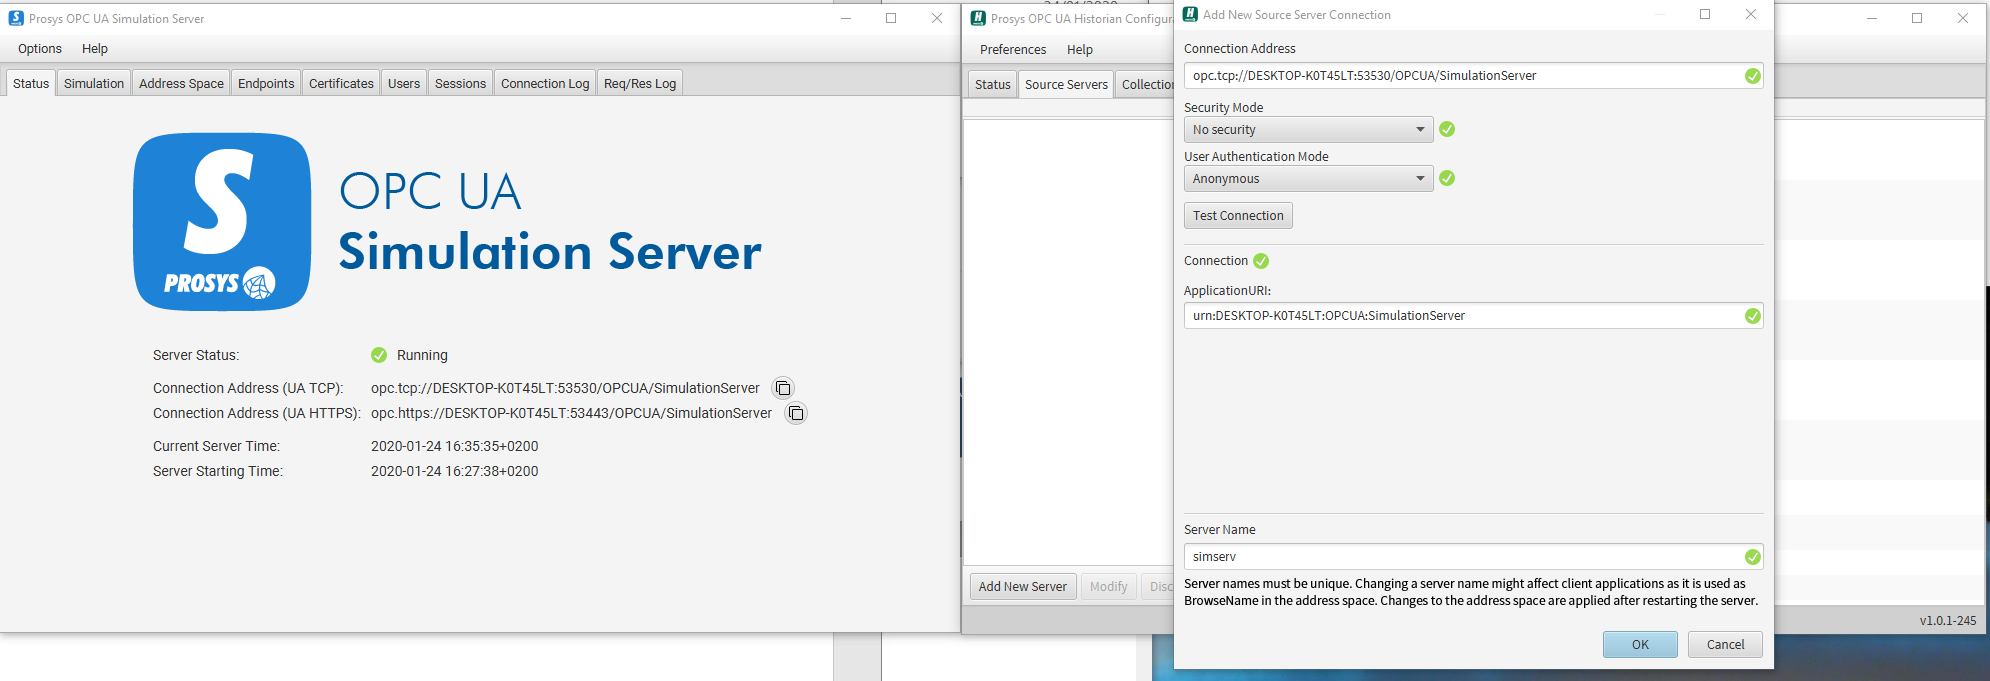The height and width of the screenshot is (681, 1990).
Task: Click the Prosys Simulation Server logo
Action: click(x=222, y=222)
